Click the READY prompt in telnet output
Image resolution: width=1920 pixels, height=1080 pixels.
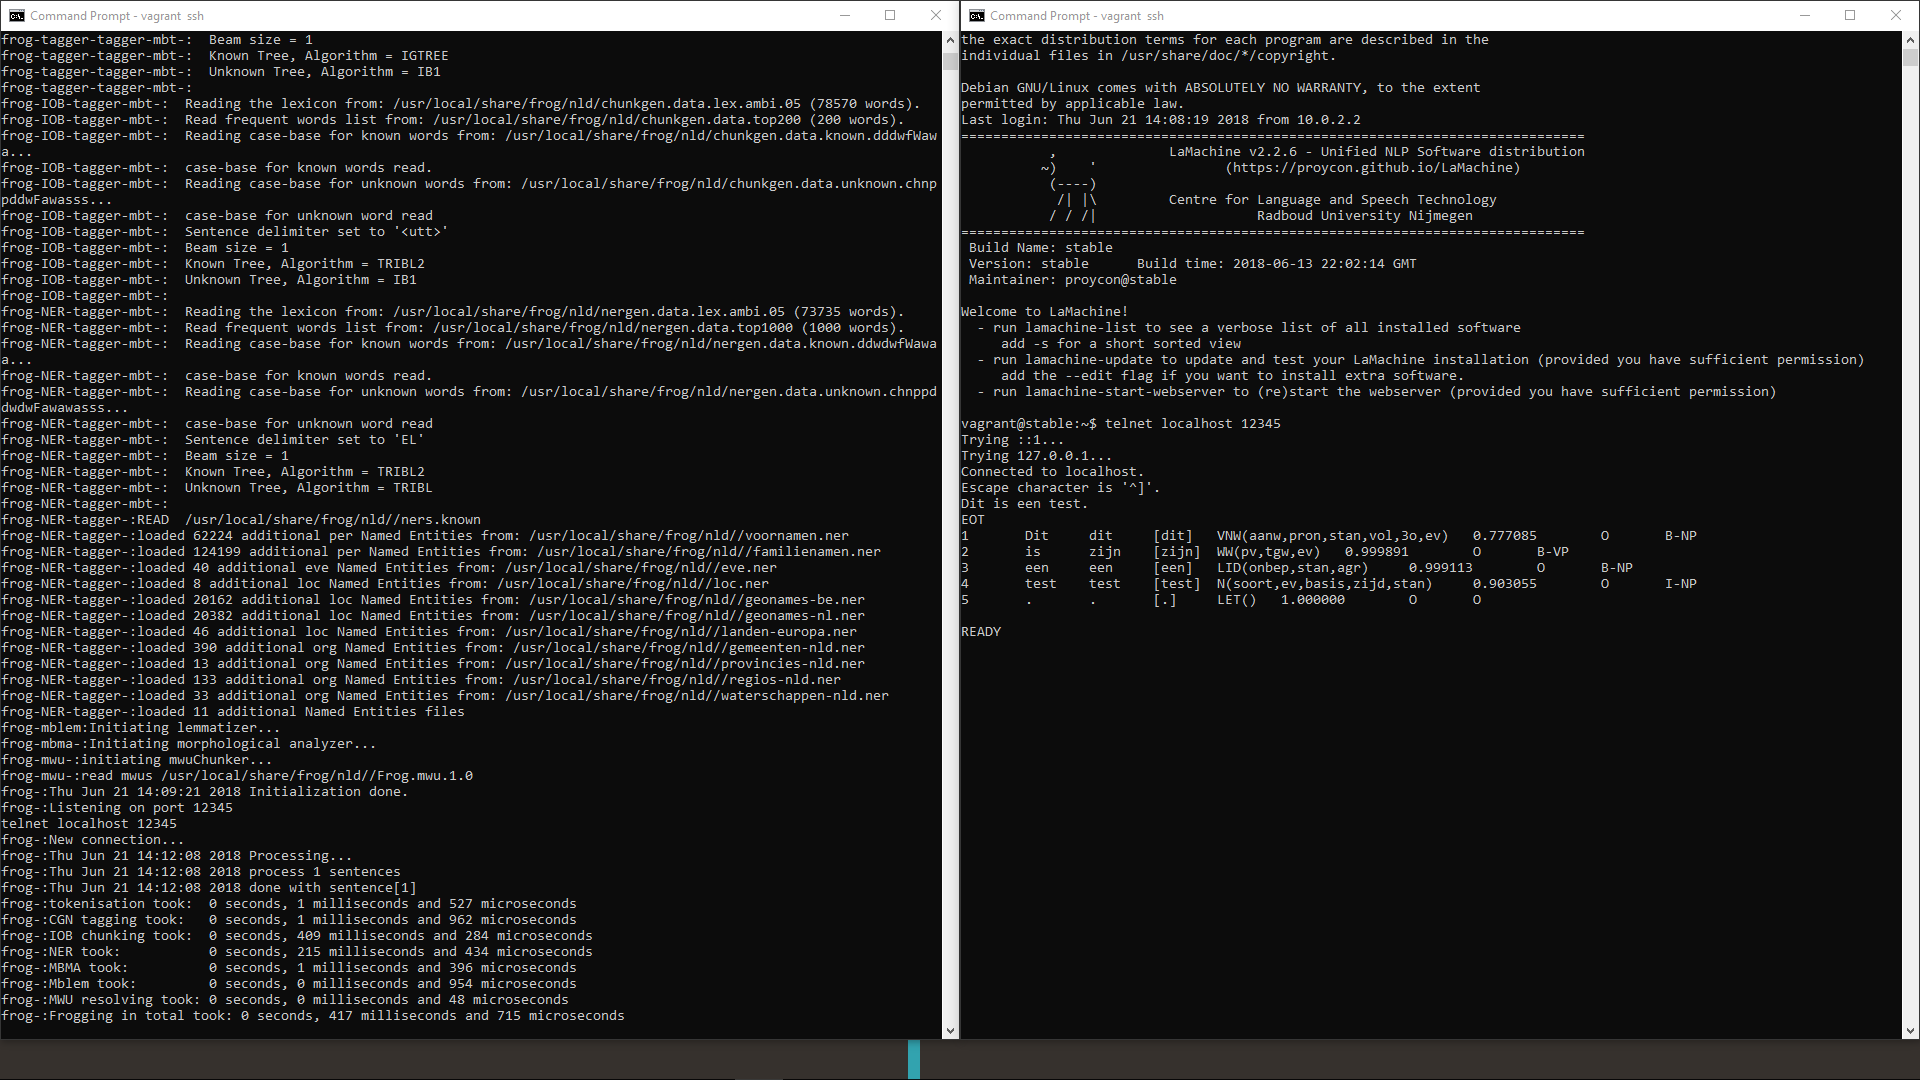[981, 632]
